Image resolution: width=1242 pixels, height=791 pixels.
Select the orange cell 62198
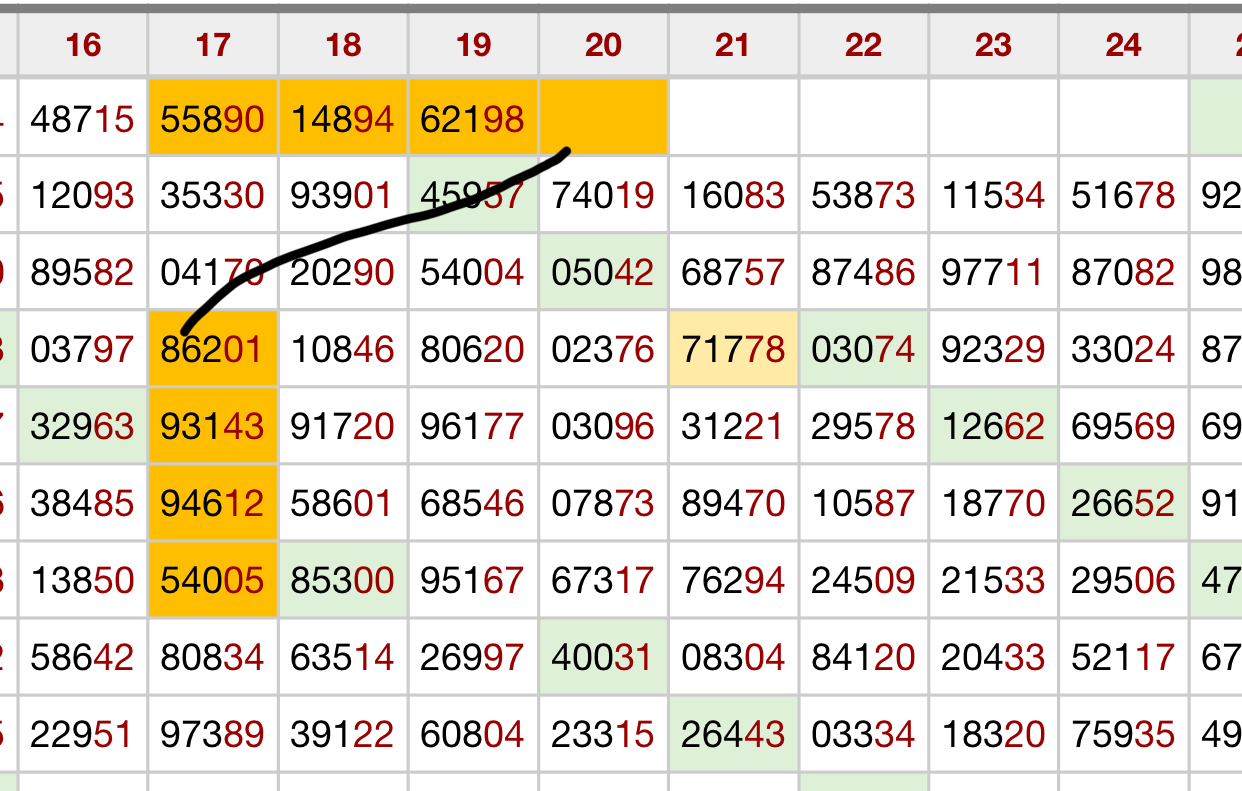[x=473, y=119]
